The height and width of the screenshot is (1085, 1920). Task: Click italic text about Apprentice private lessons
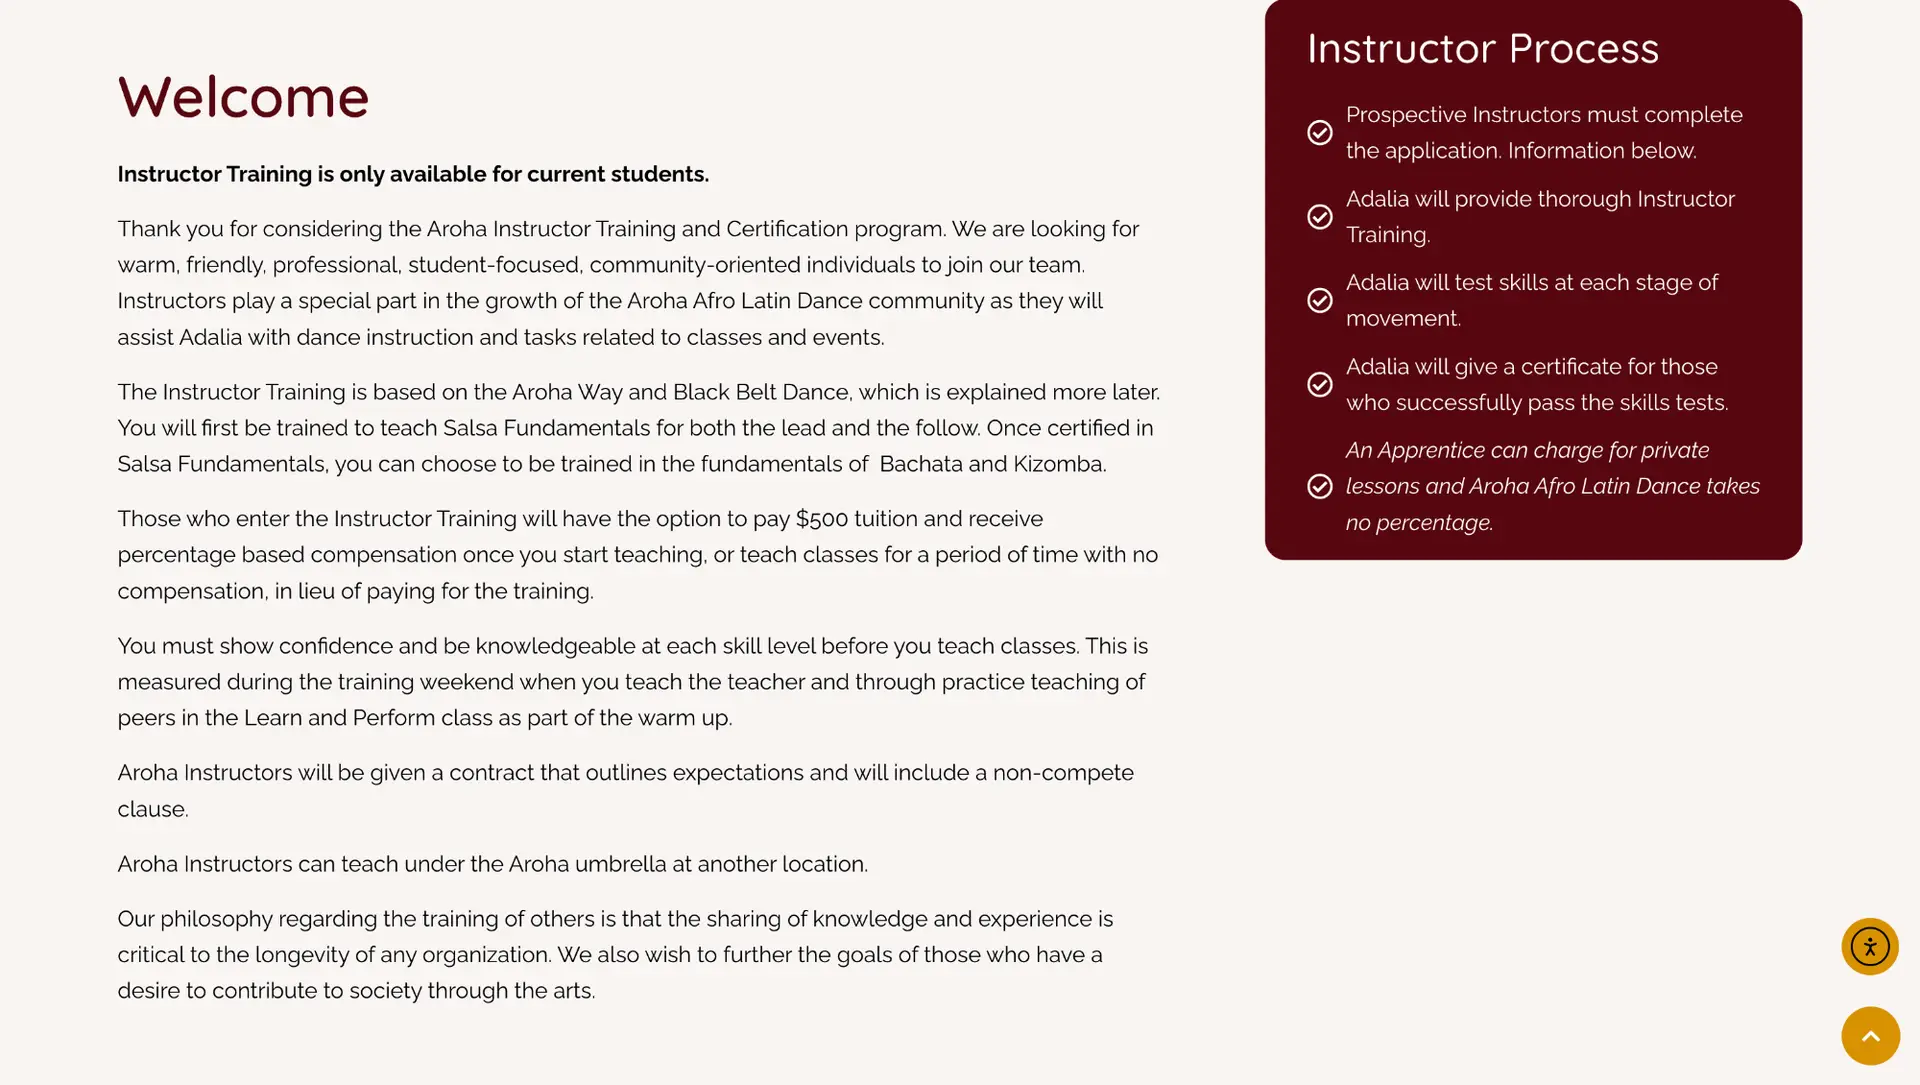coord(1552,486)
